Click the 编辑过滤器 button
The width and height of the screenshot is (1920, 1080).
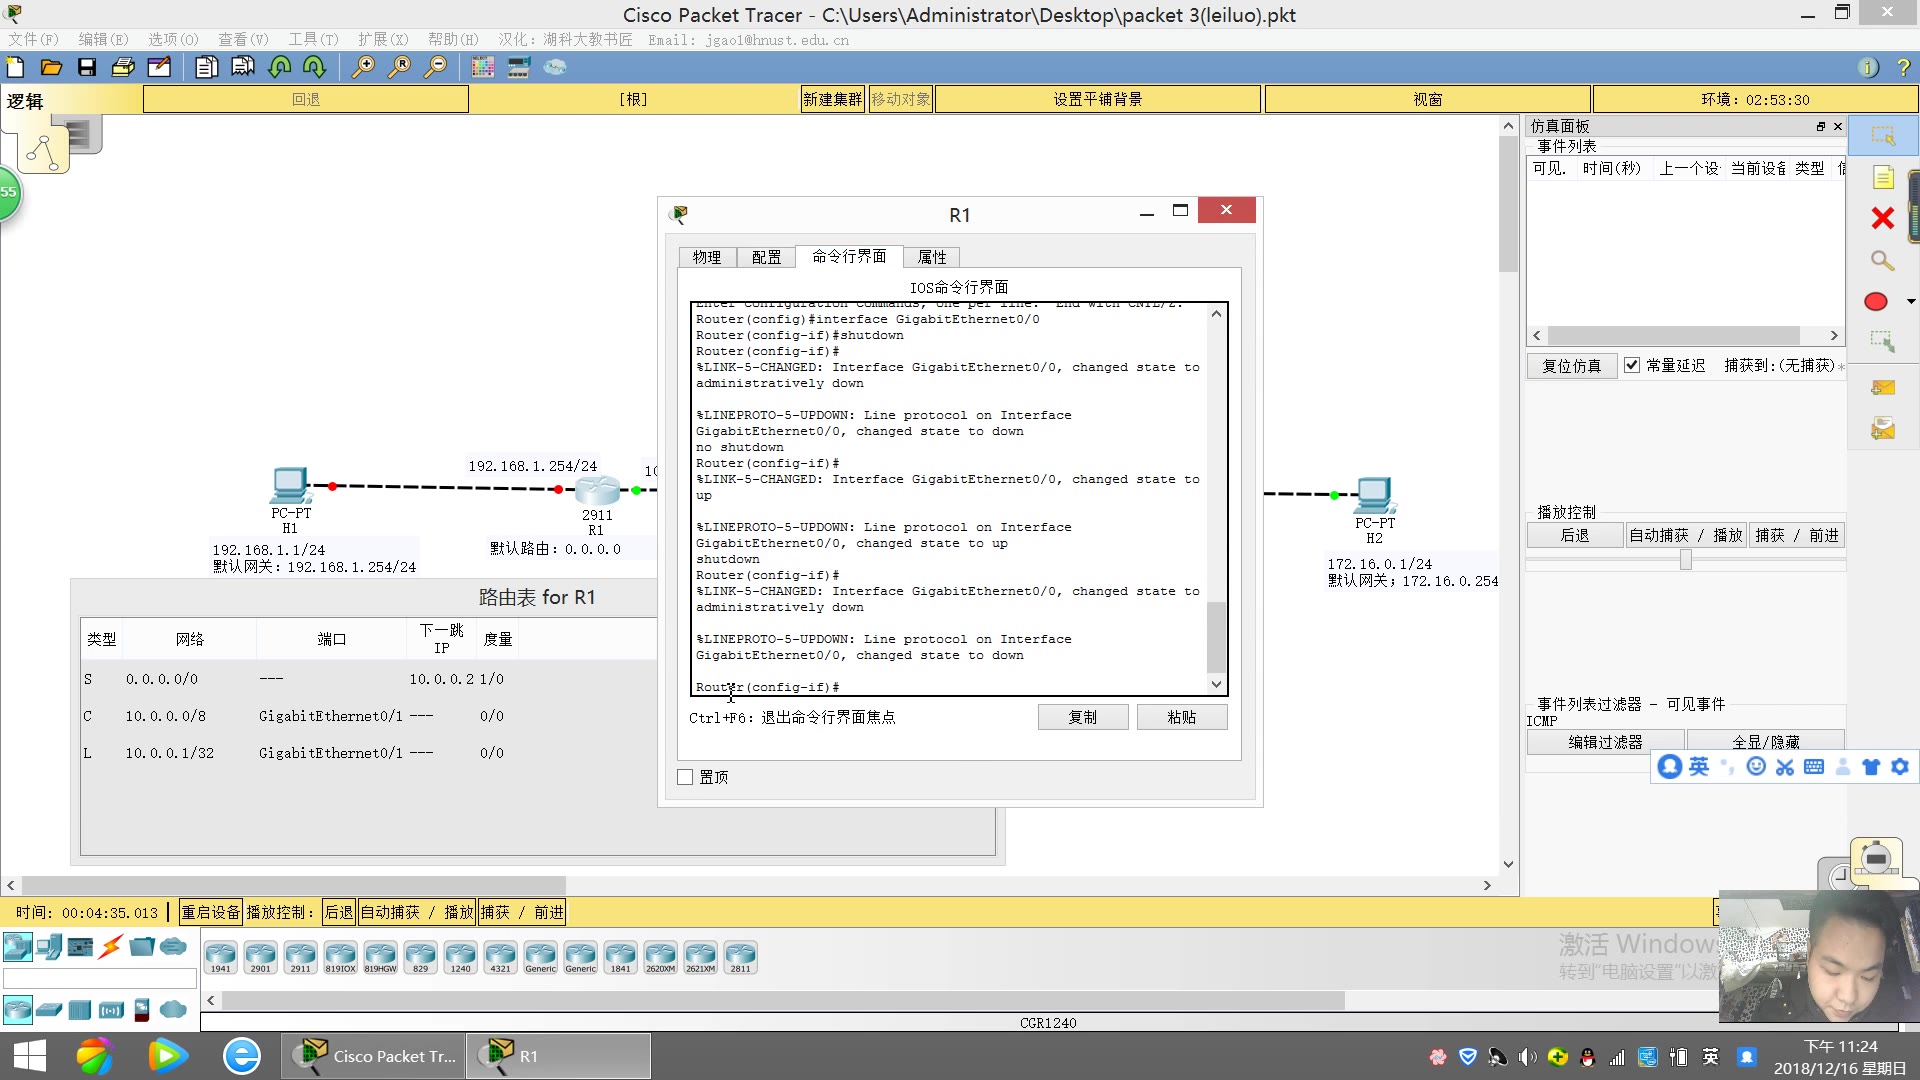pyautogui.click(x=1605, y=742)
